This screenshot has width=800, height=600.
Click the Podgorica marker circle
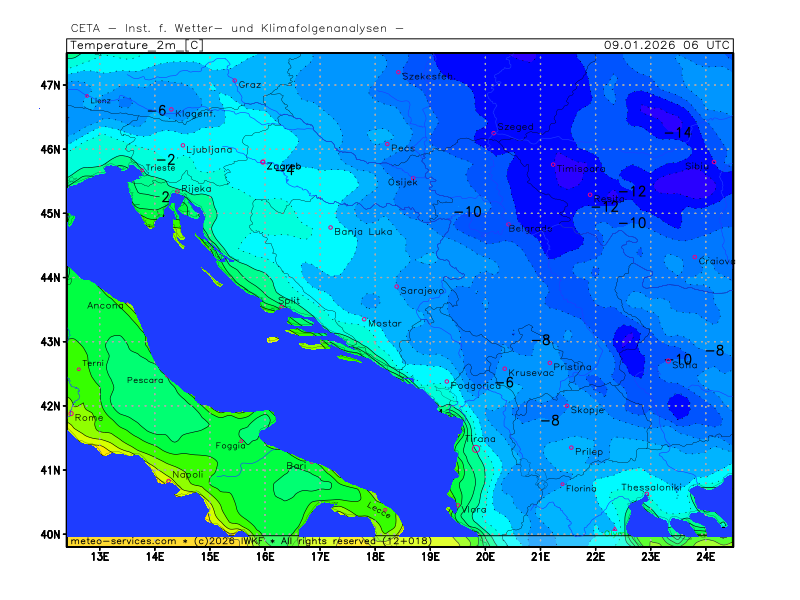(x=447, y=381)
